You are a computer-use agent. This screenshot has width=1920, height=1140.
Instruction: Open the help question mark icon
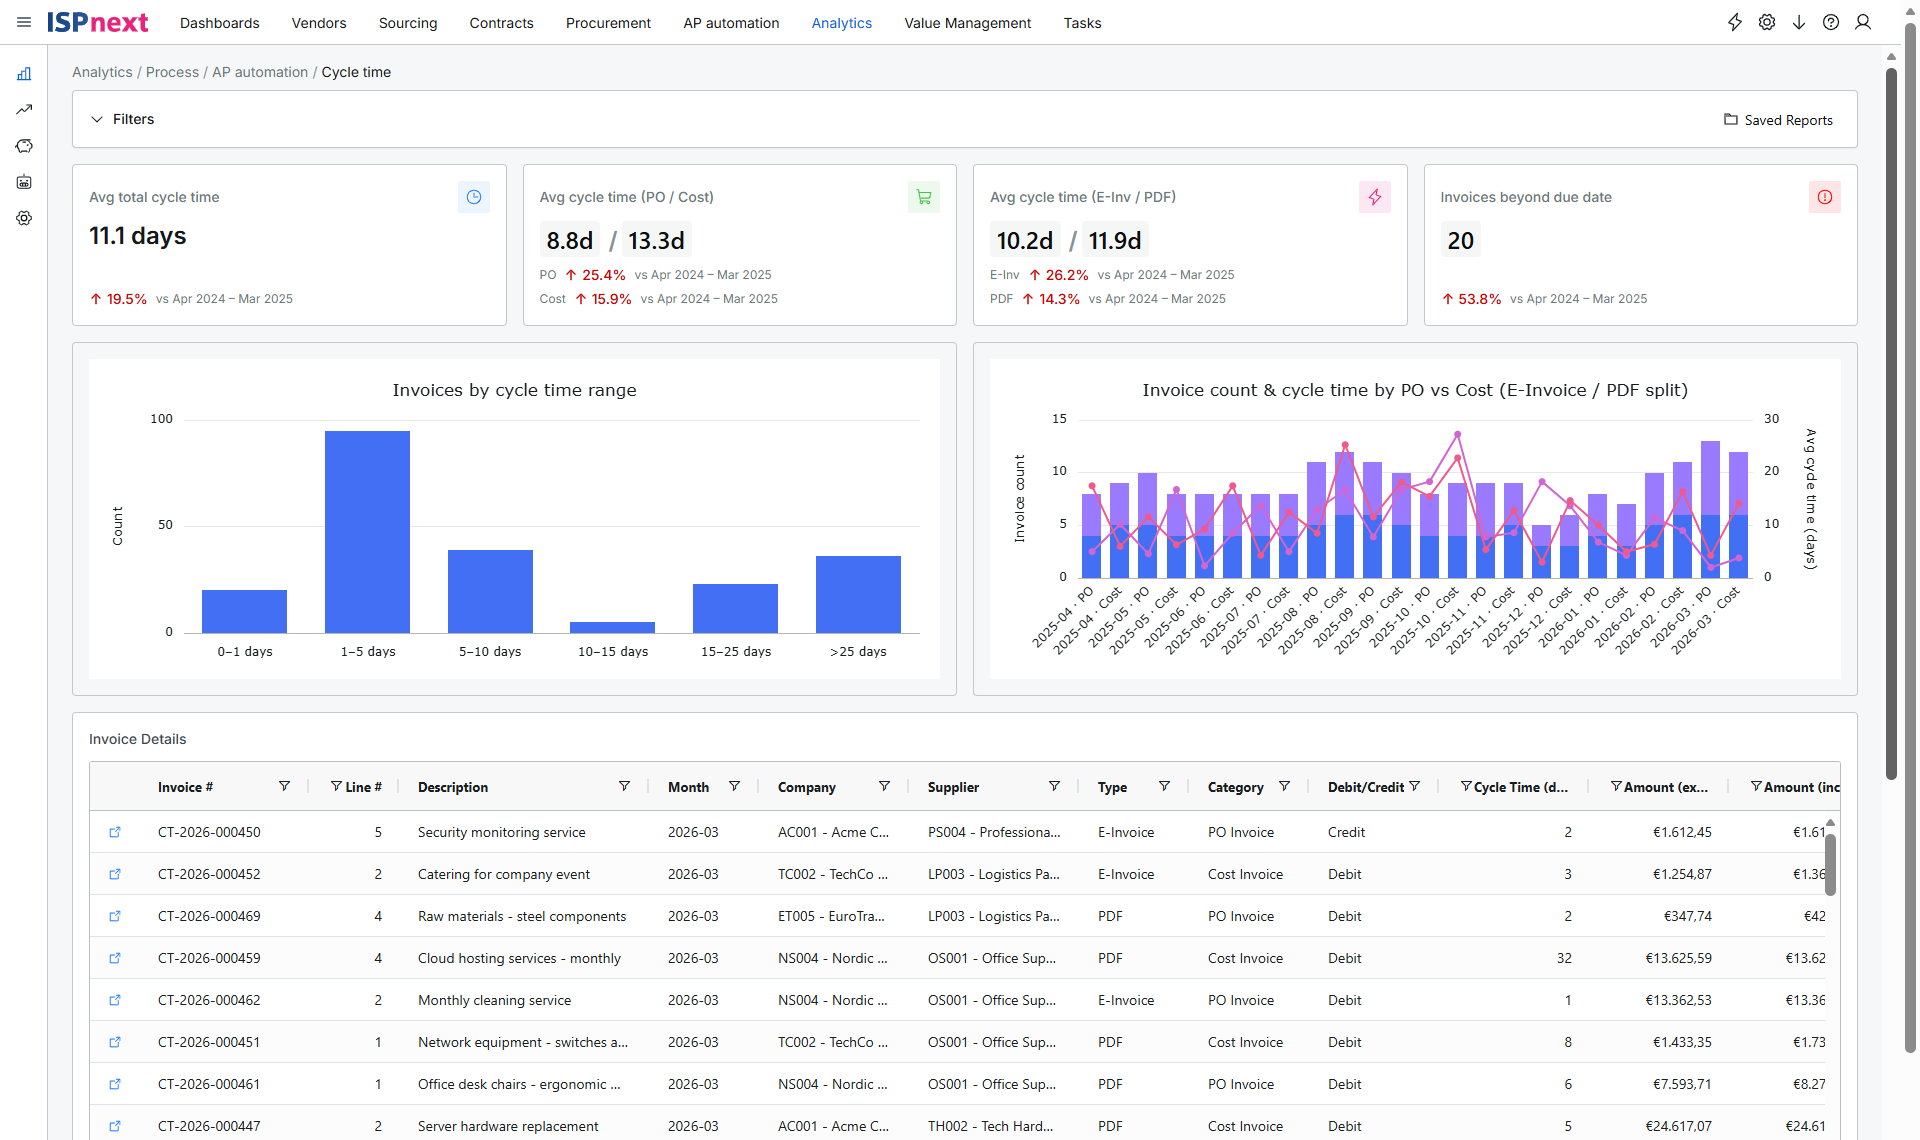[x=1831, y=22]
